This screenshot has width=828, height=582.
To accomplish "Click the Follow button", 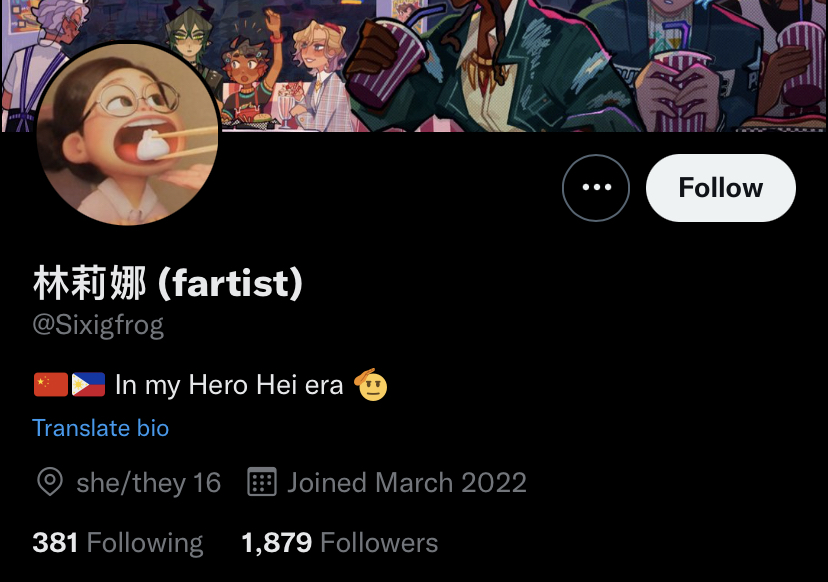I will (x=720, y=188).
